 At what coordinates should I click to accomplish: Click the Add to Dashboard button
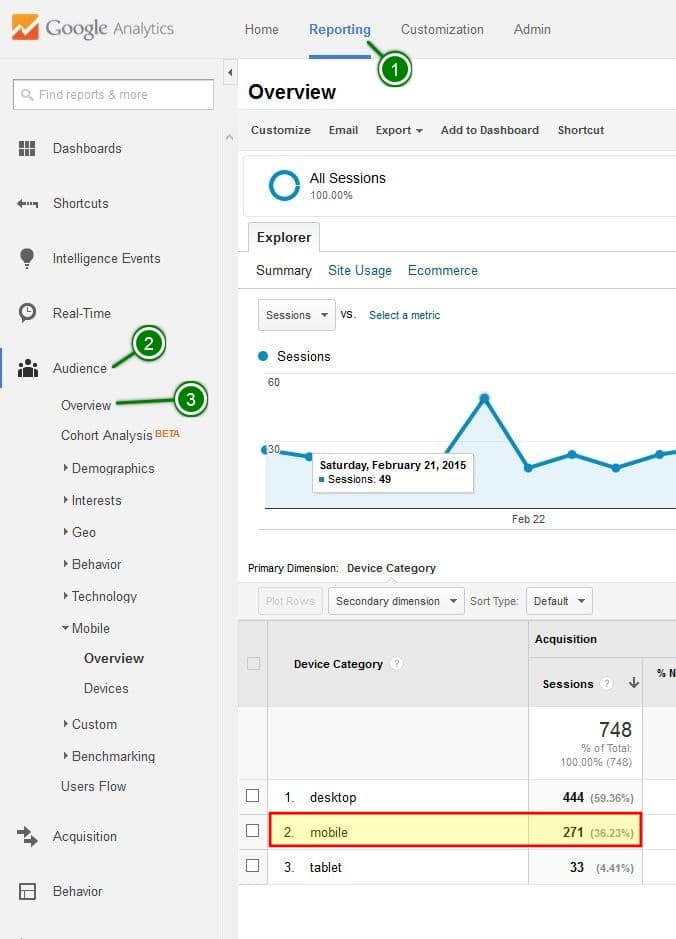tap(489, 130)
